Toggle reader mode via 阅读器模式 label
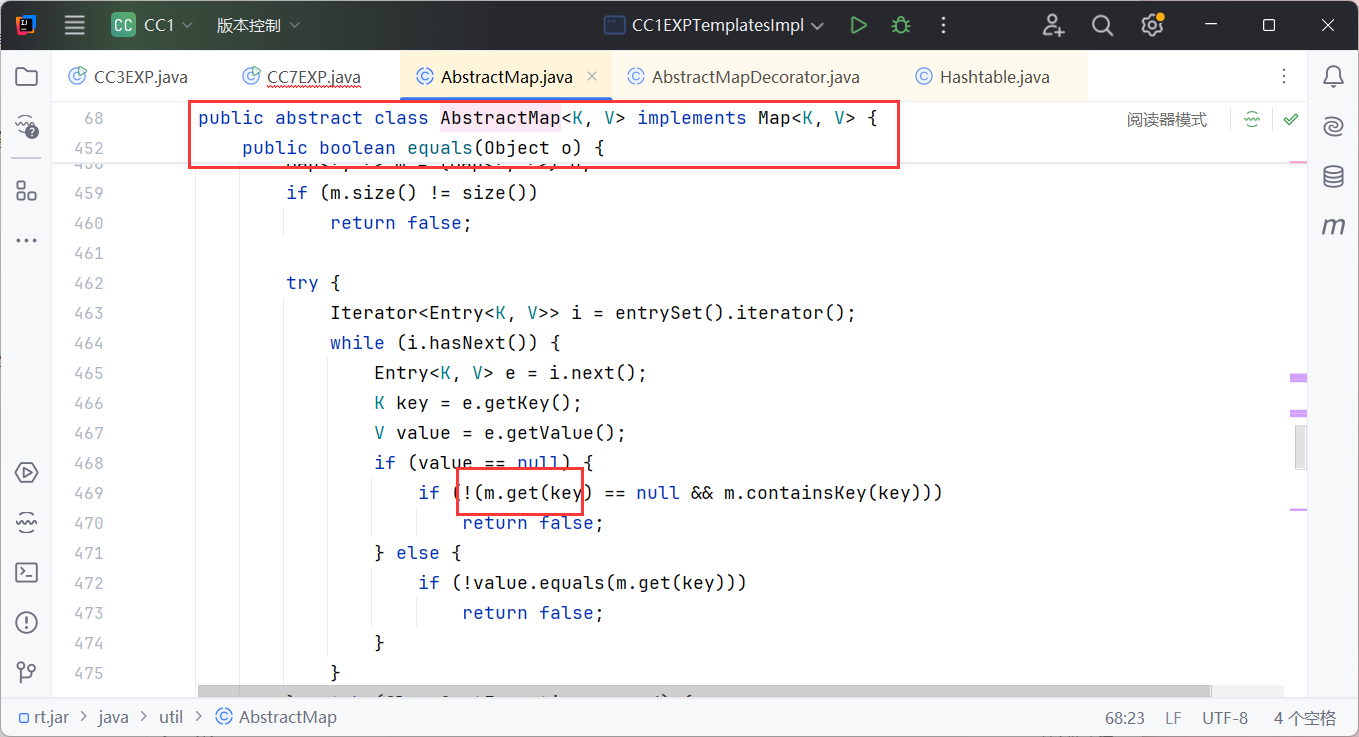The height and width of the screenshot is (737, 1359). pos(1166,120)
